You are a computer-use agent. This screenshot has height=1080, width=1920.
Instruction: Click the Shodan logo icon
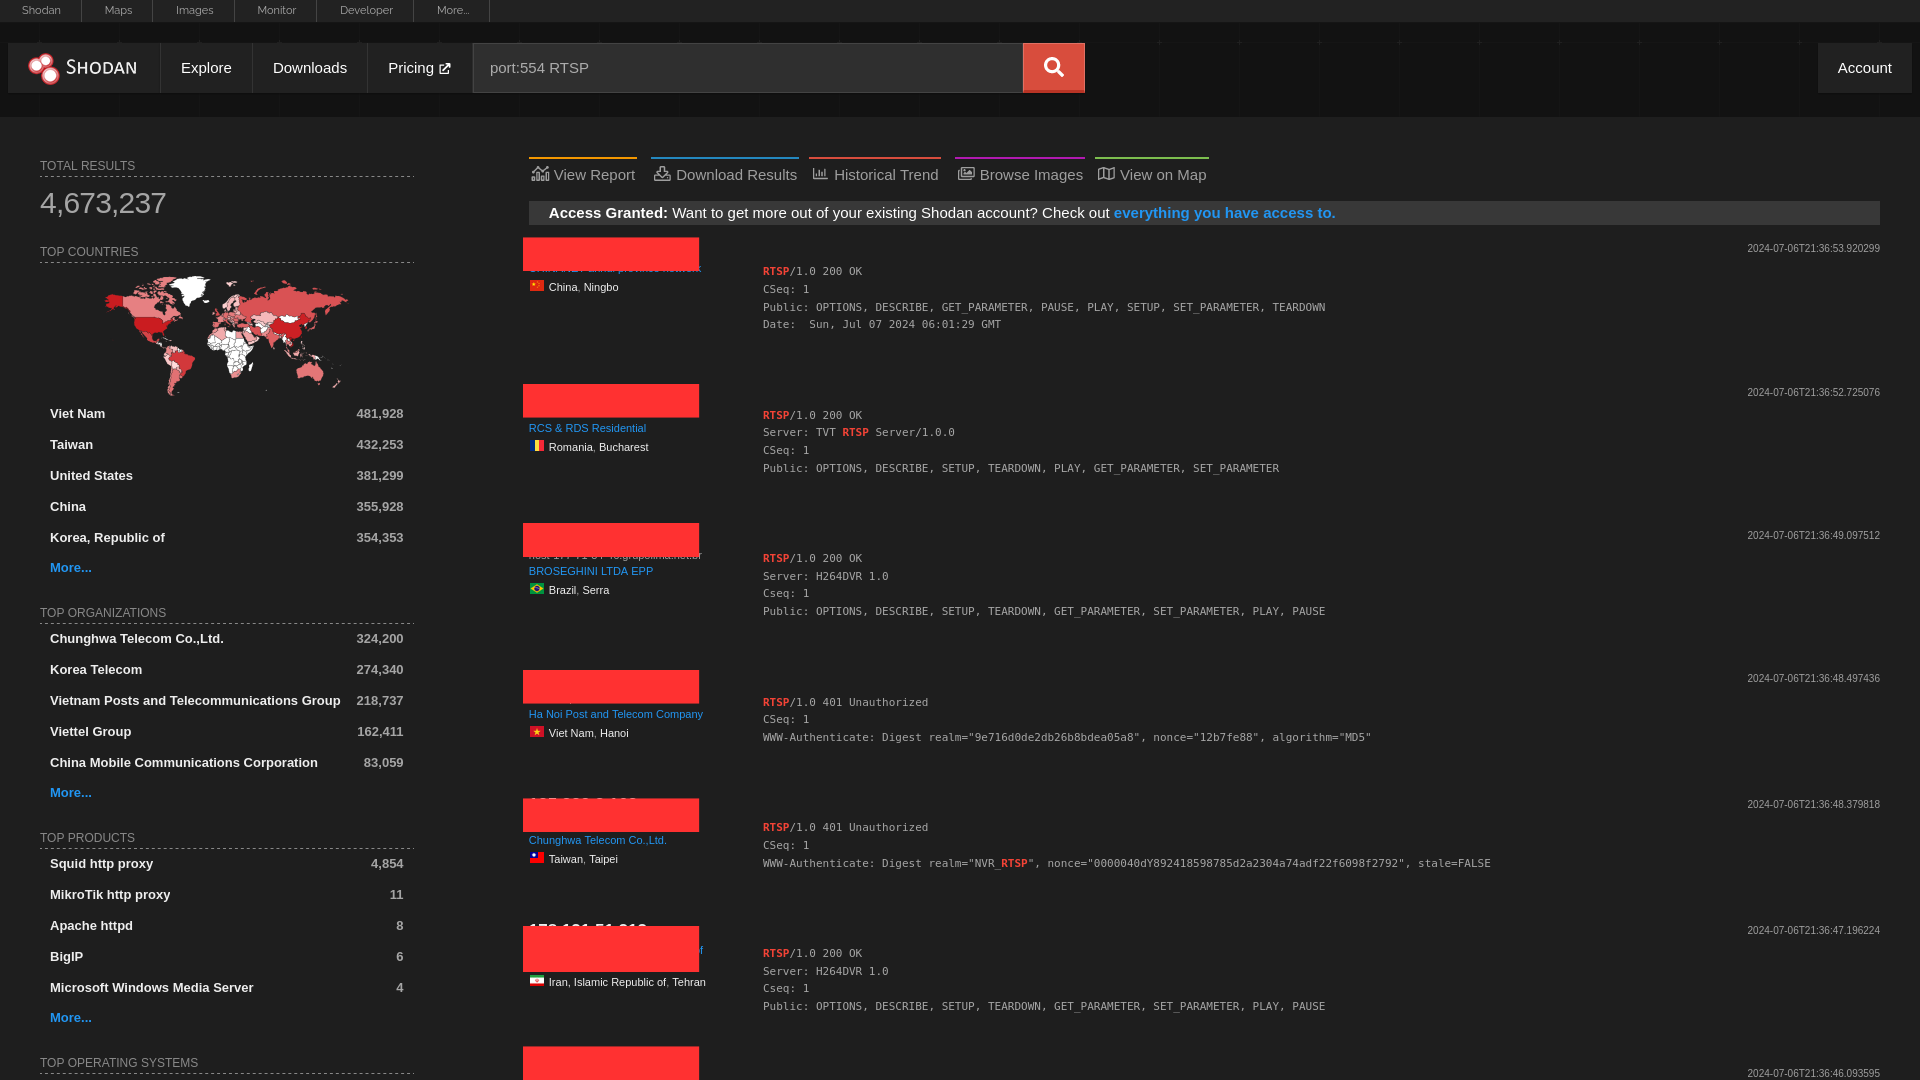(x=44, y=68)
